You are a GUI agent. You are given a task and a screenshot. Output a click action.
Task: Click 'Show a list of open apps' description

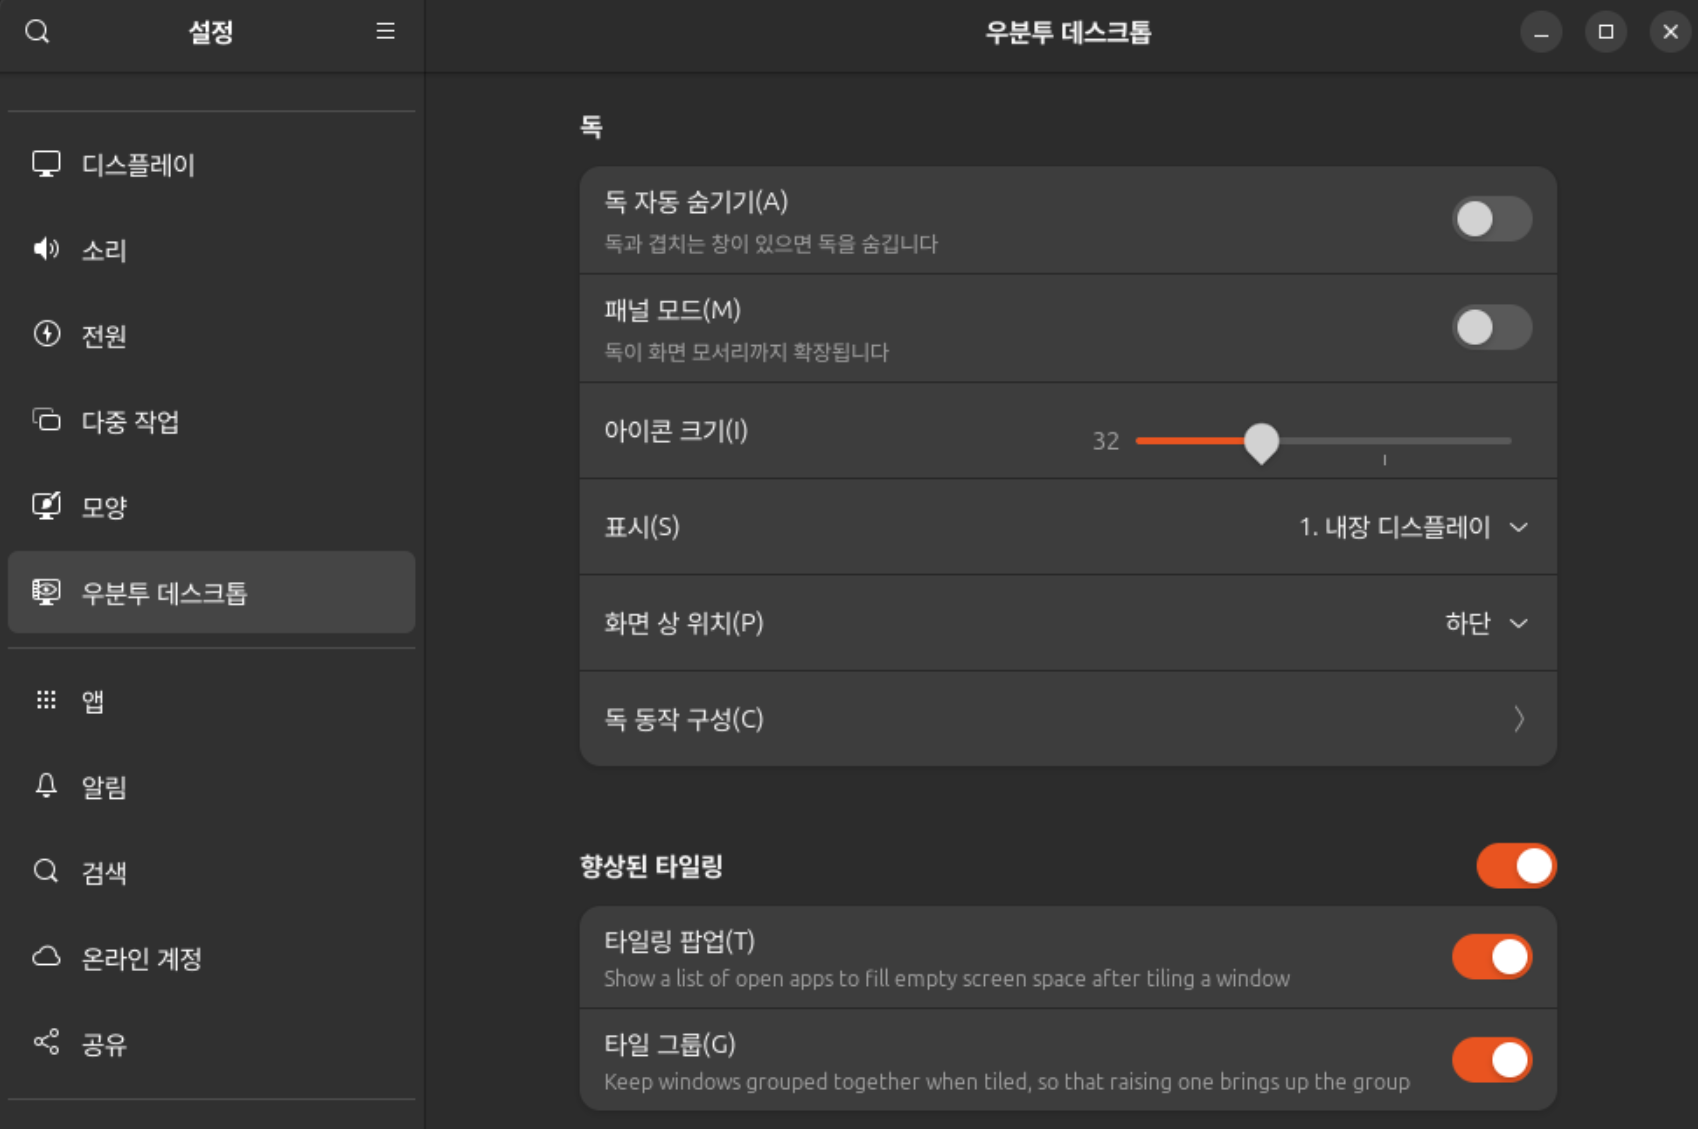tap(947, 978)
